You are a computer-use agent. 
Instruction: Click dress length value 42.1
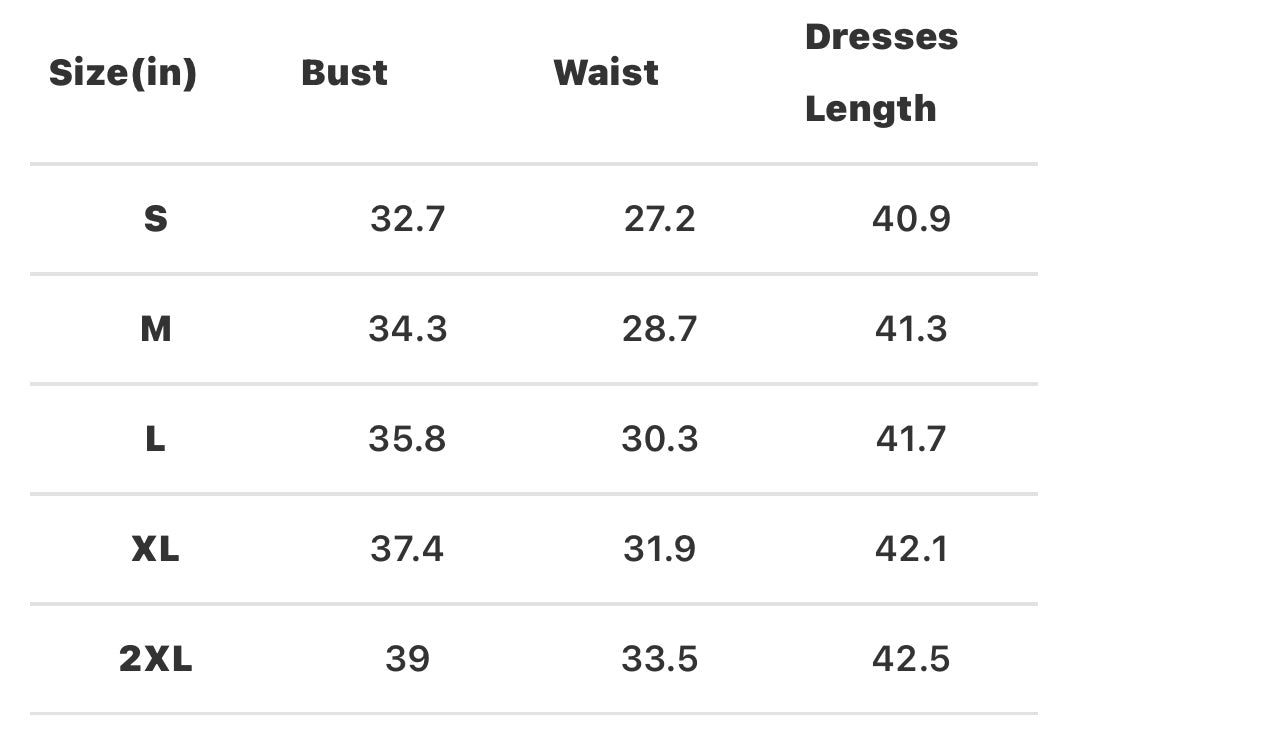tap(911, 549)
